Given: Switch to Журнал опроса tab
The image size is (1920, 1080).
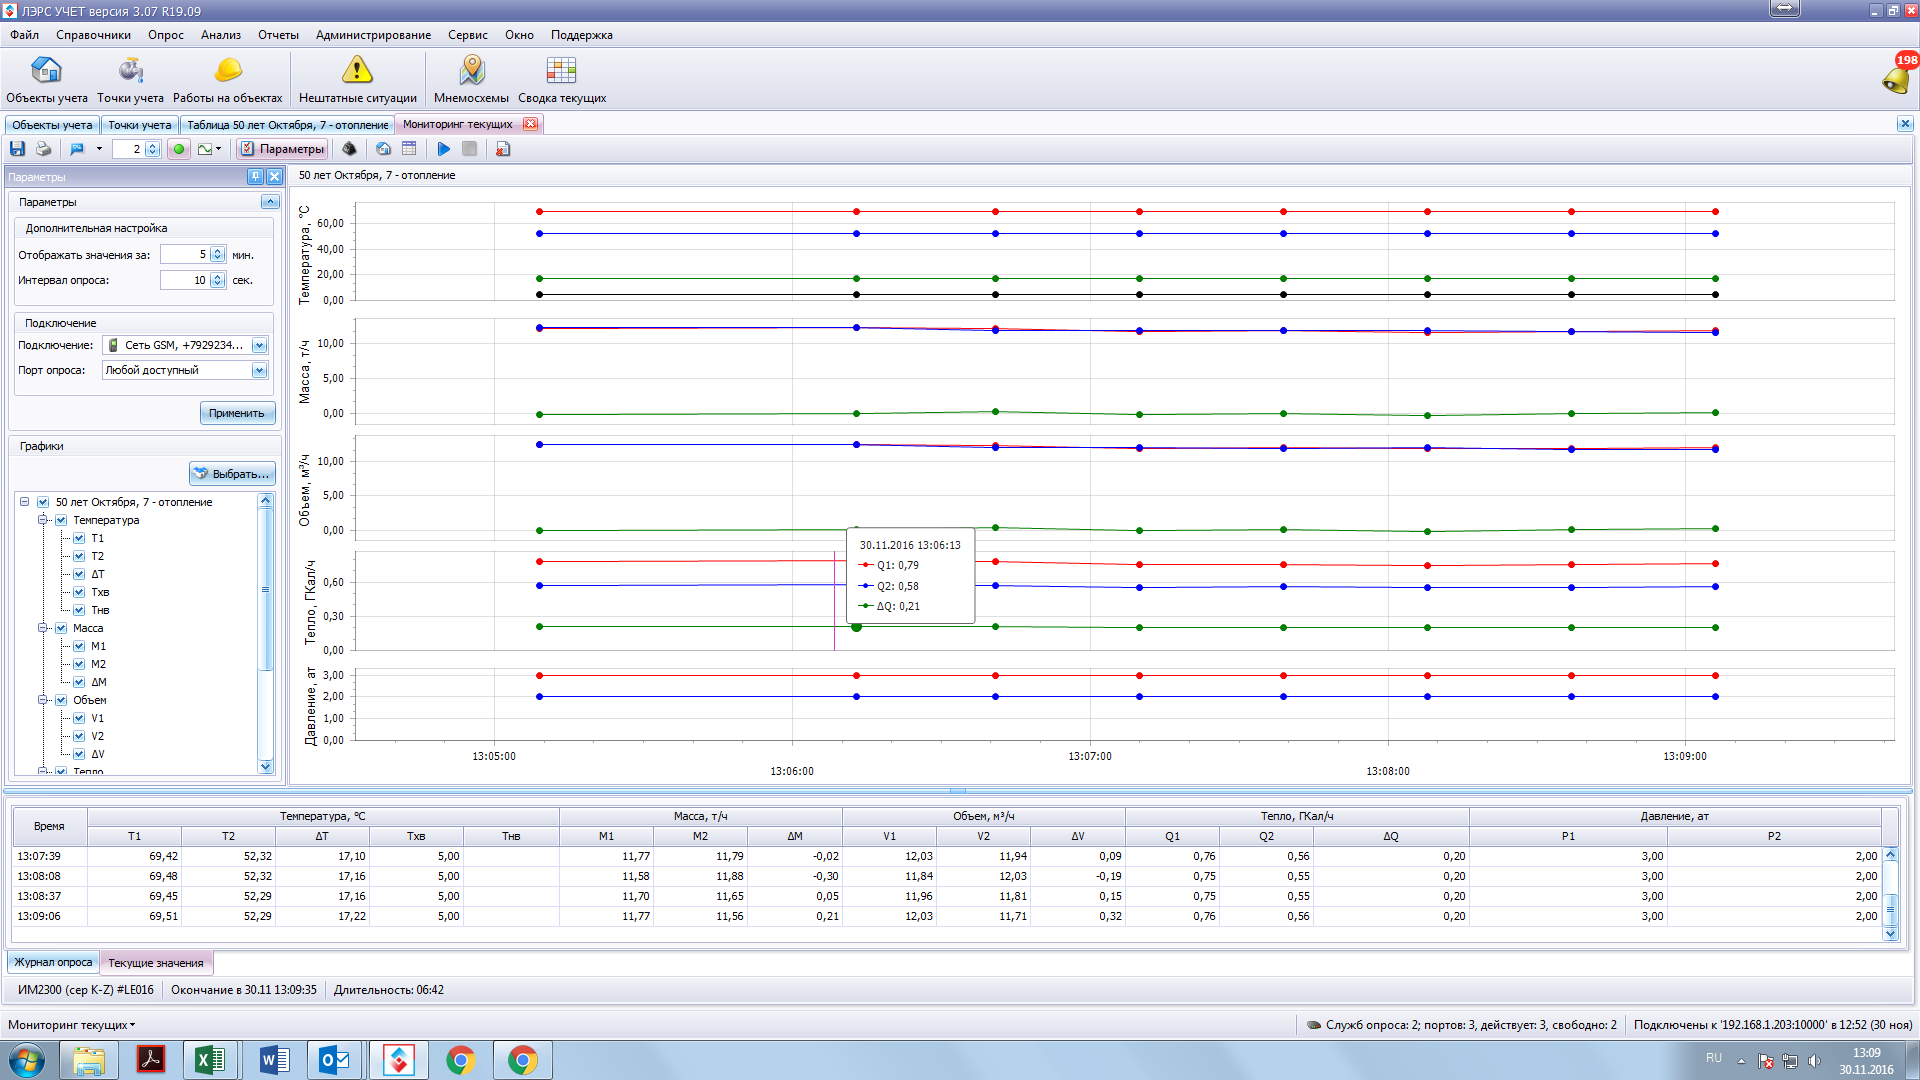Looking at the screenshot, I should click(53, 962).
